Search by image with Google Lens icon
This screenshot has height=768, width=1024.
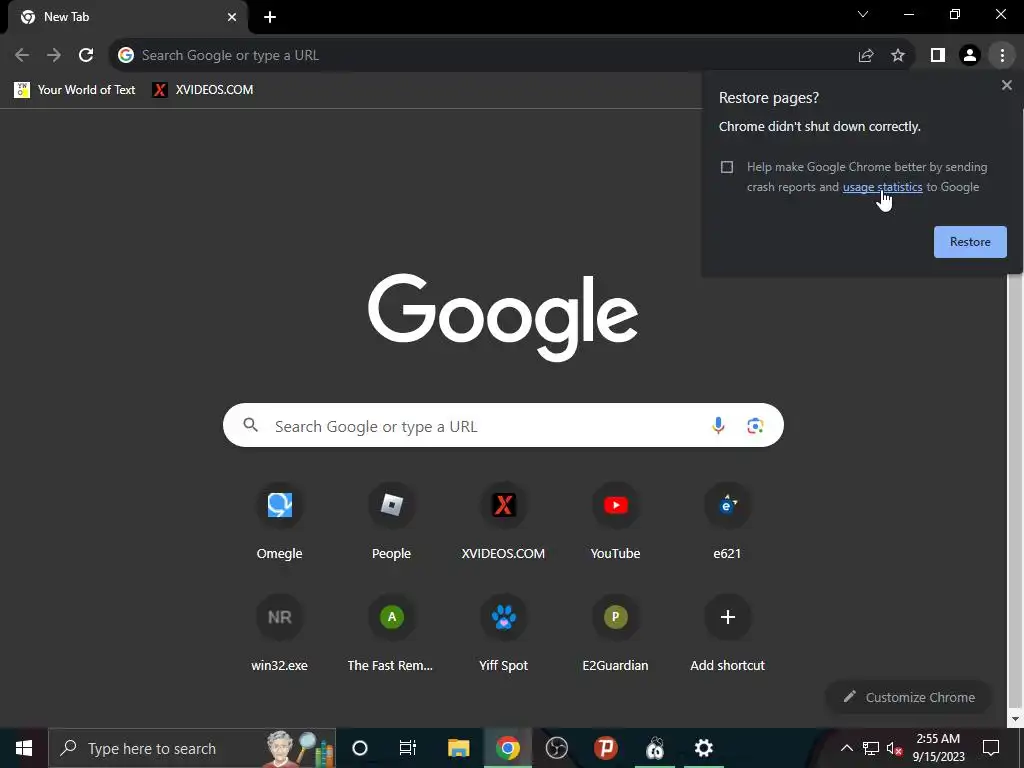[755, 426]
